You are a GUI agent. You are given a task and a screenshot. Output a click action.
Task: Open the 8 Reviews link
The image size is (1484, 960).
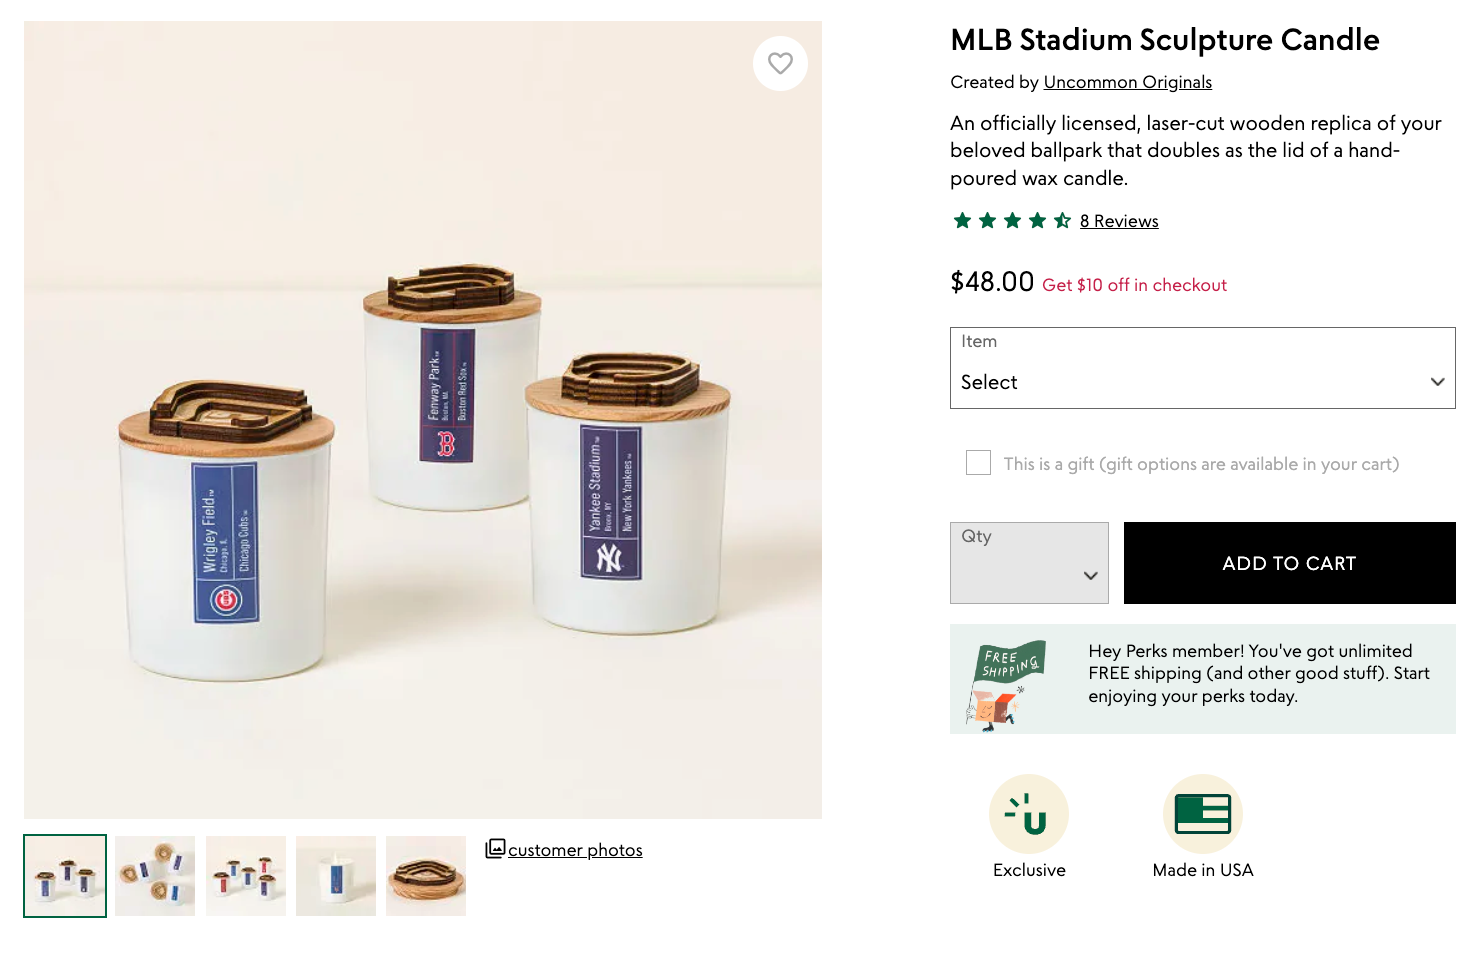(1119, 221)
